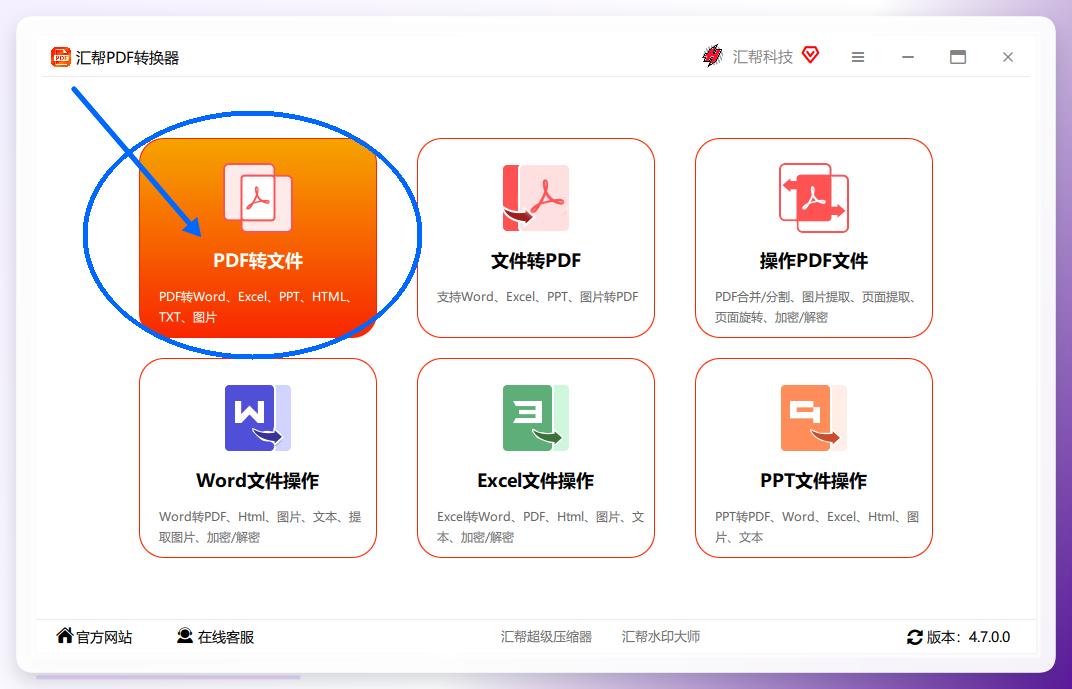Open the Word文件操作 W icon
Image resolution: width=1072 pixels, height=689 pixels.
click(258, 418)
